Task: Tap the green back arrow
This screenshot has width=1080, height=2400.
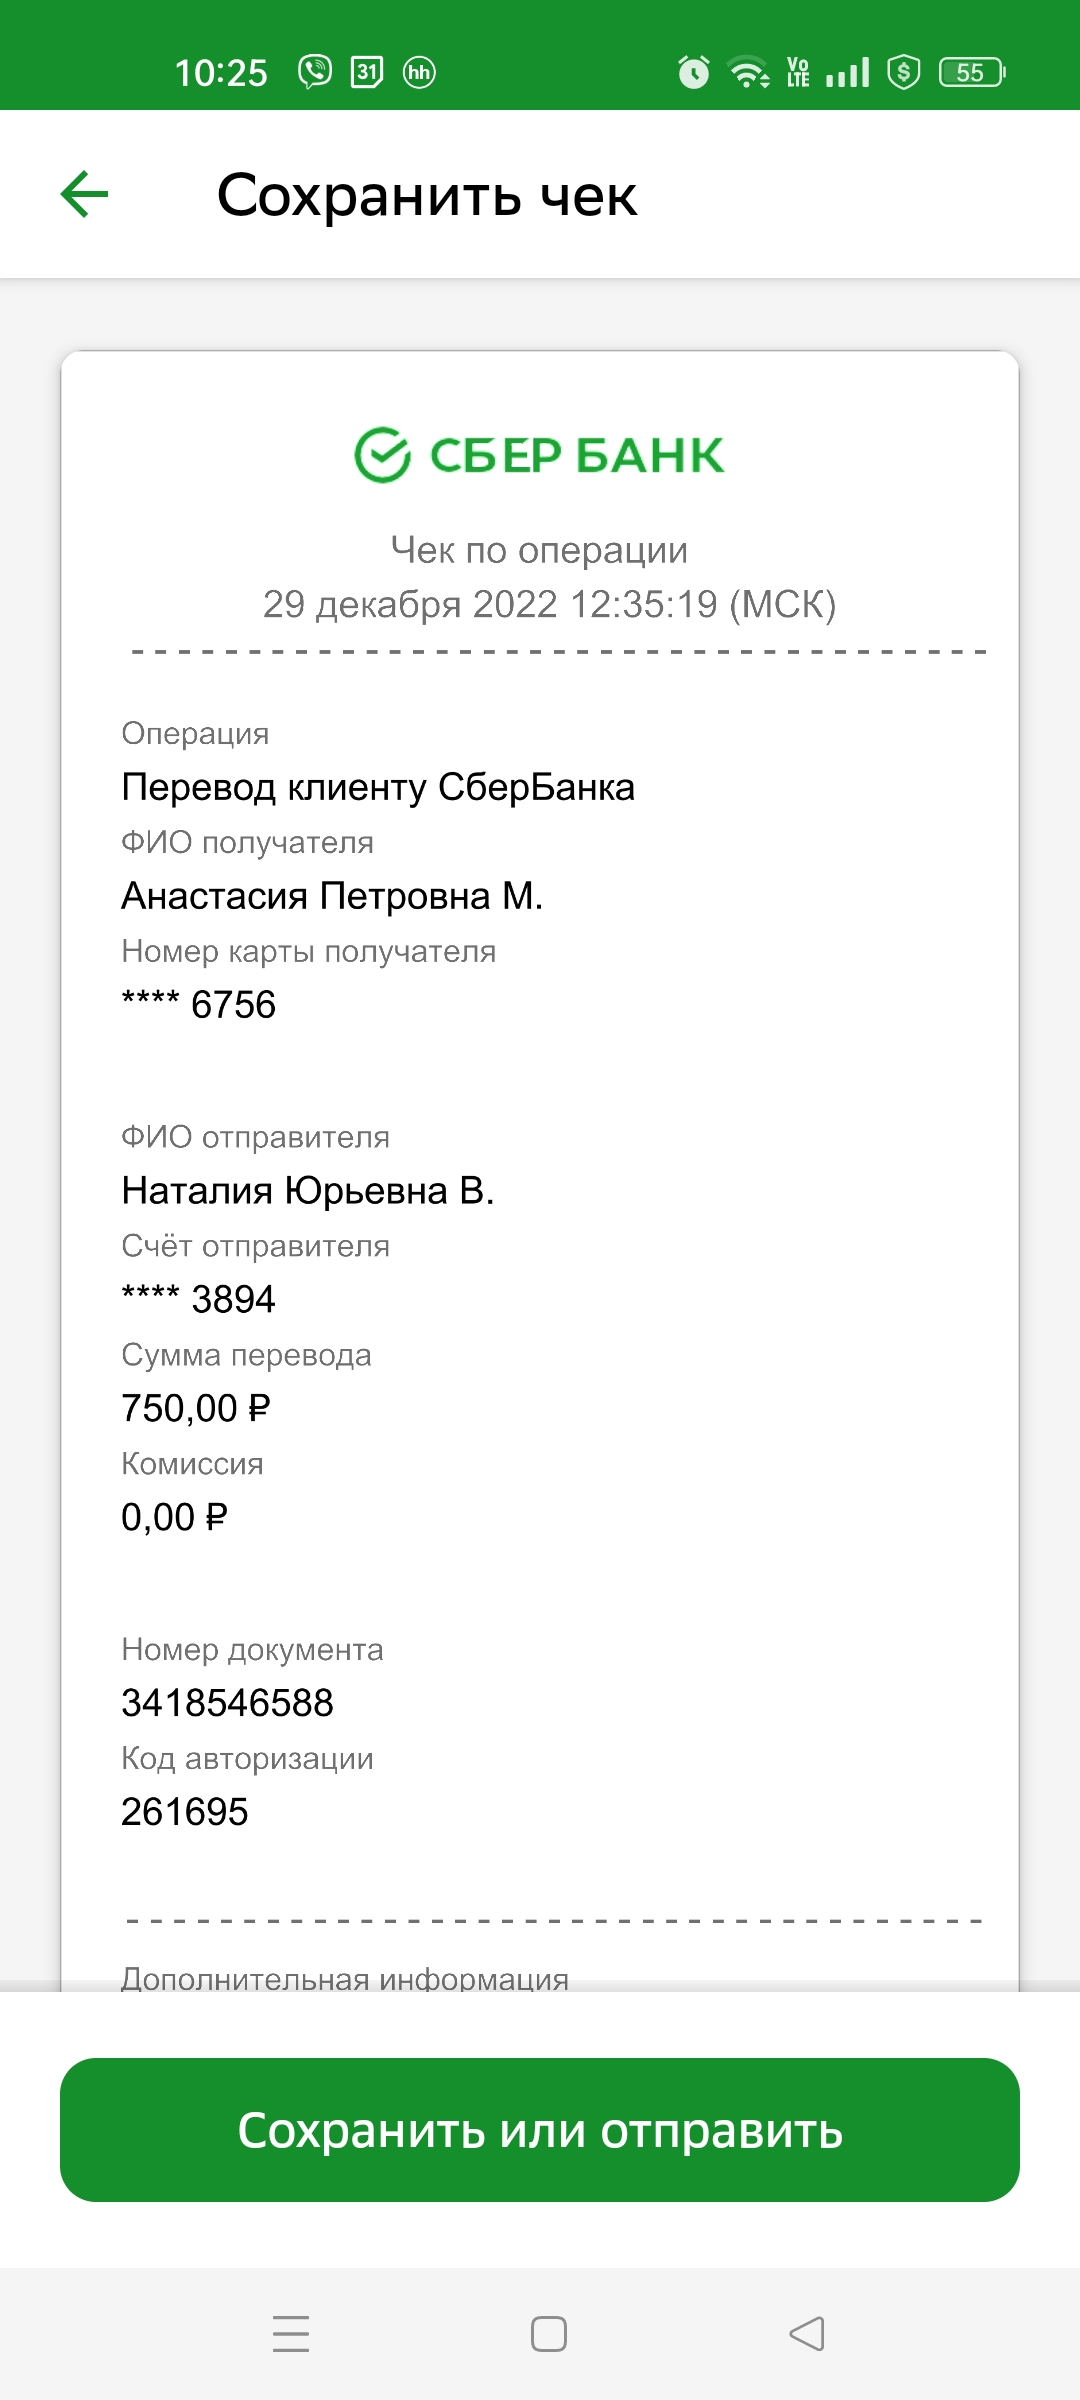Action: (85, 194)
